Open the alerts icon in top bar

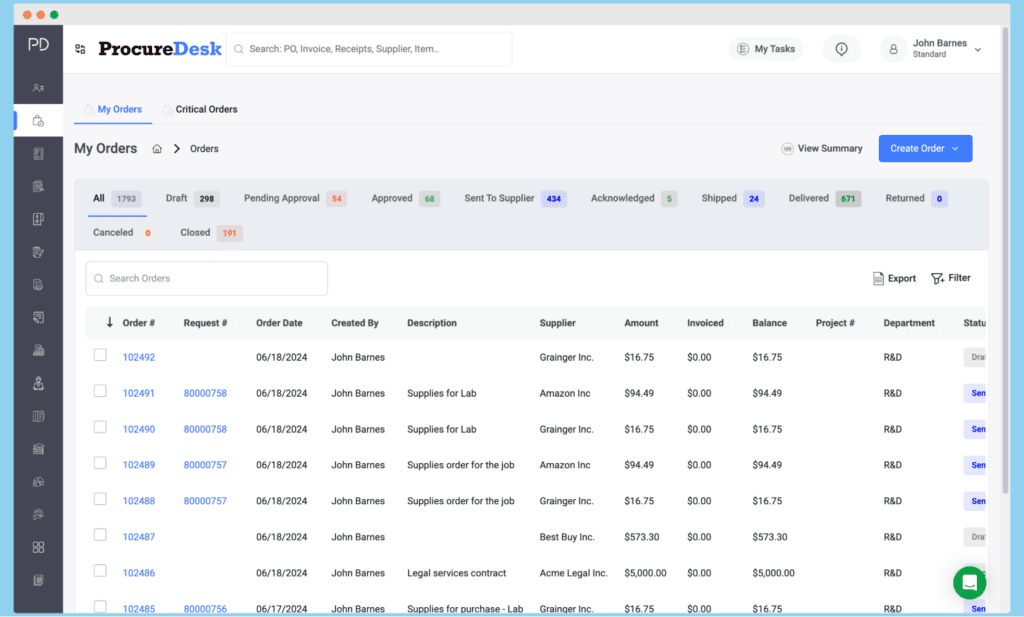[x=841, y=49]
